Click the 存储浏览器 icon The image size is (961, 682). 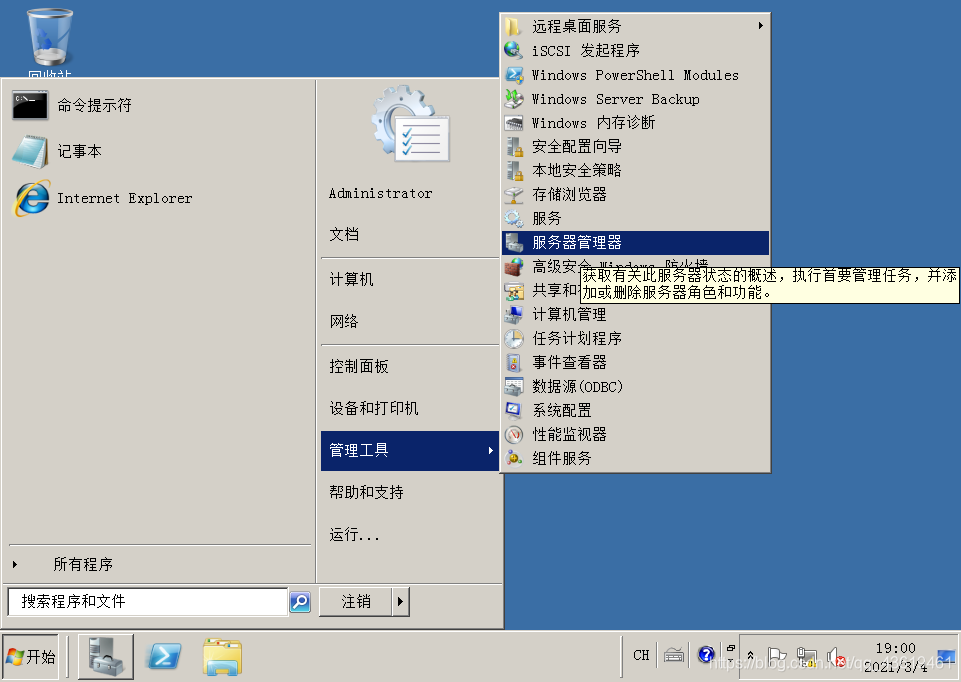coord(514,195)
